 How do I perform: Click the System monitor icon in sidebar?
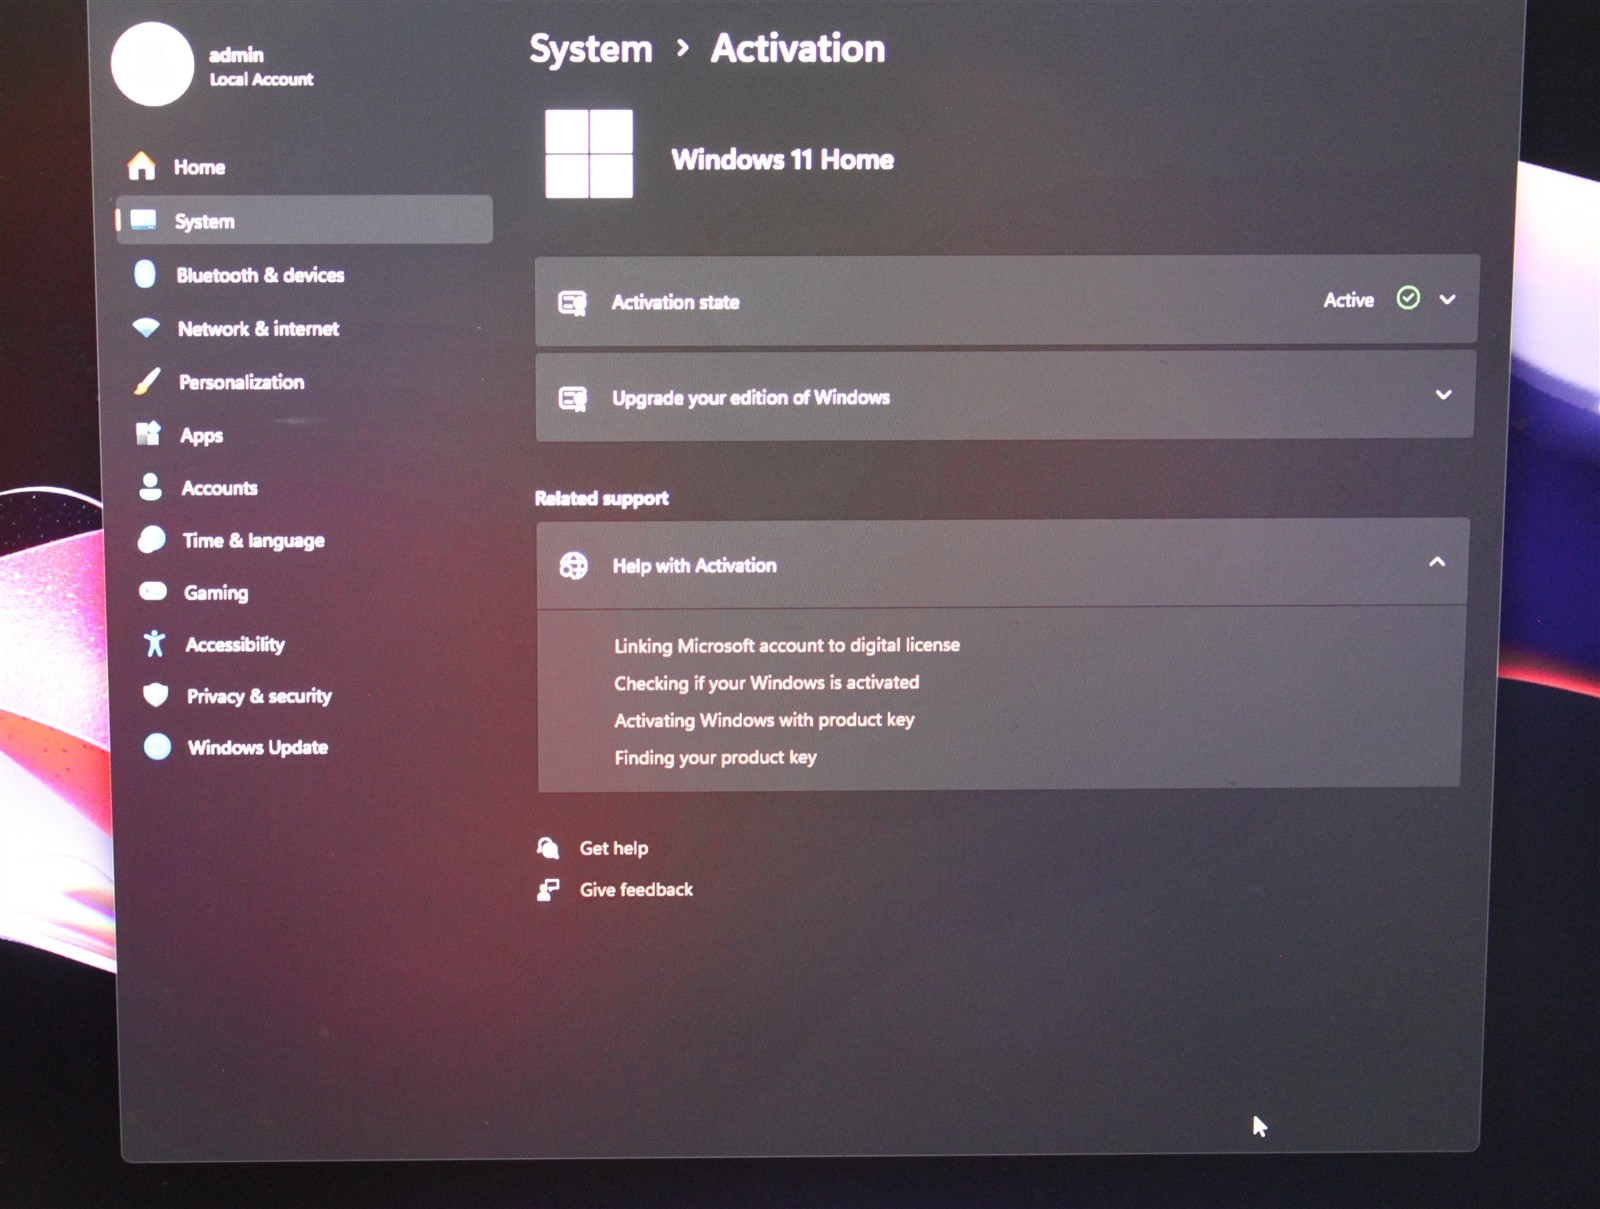click(x=143, y=219)
